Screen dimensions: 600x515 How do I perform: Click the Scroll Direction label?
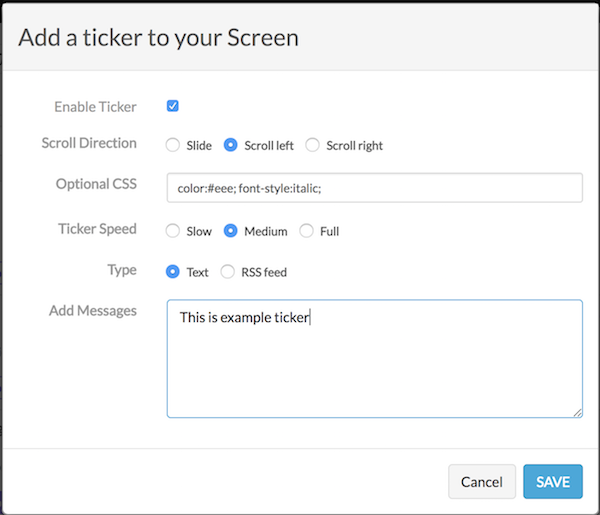click(x=89, y=143)
